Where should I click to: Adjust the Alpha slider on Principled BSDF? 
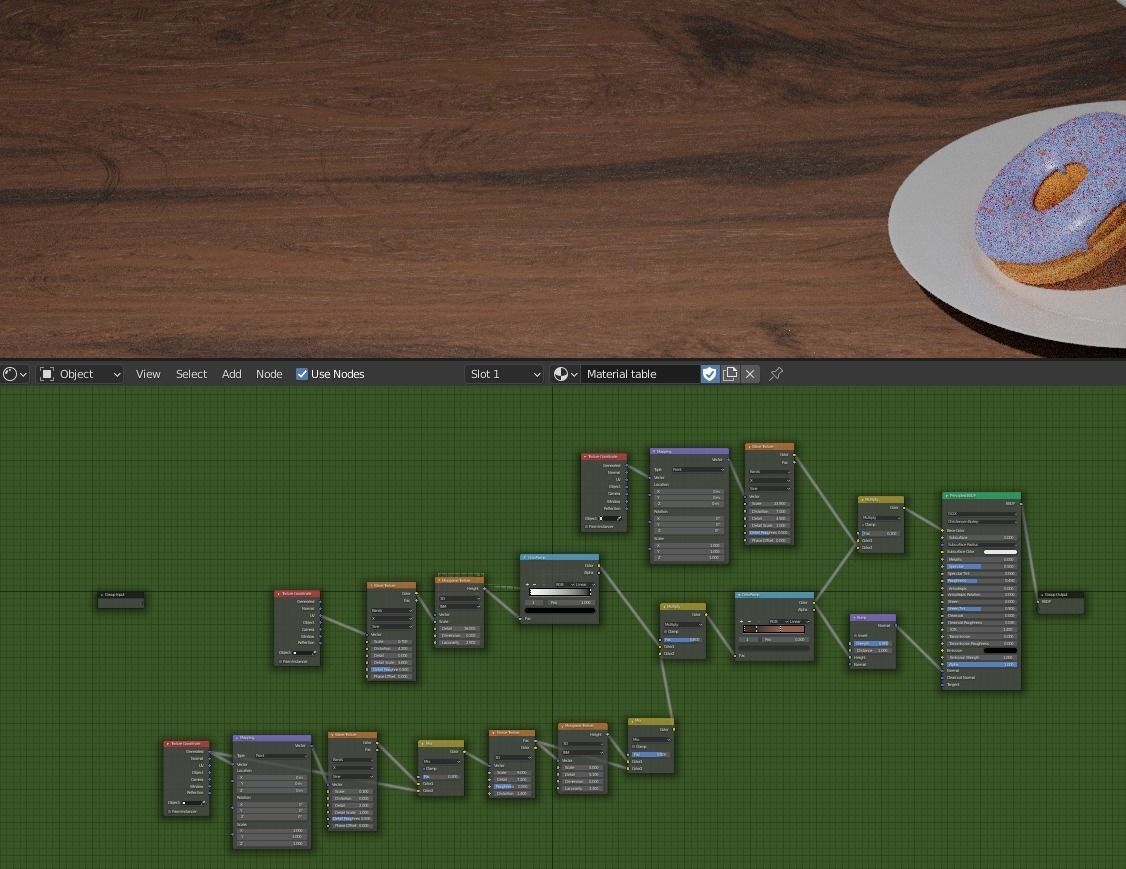pos(981,664)
